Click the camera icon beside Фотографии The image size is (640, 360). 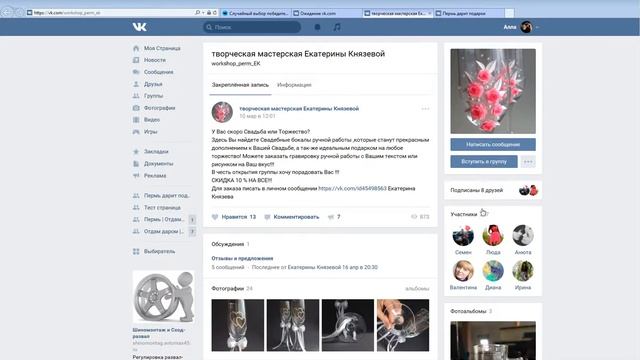point(136,108)
